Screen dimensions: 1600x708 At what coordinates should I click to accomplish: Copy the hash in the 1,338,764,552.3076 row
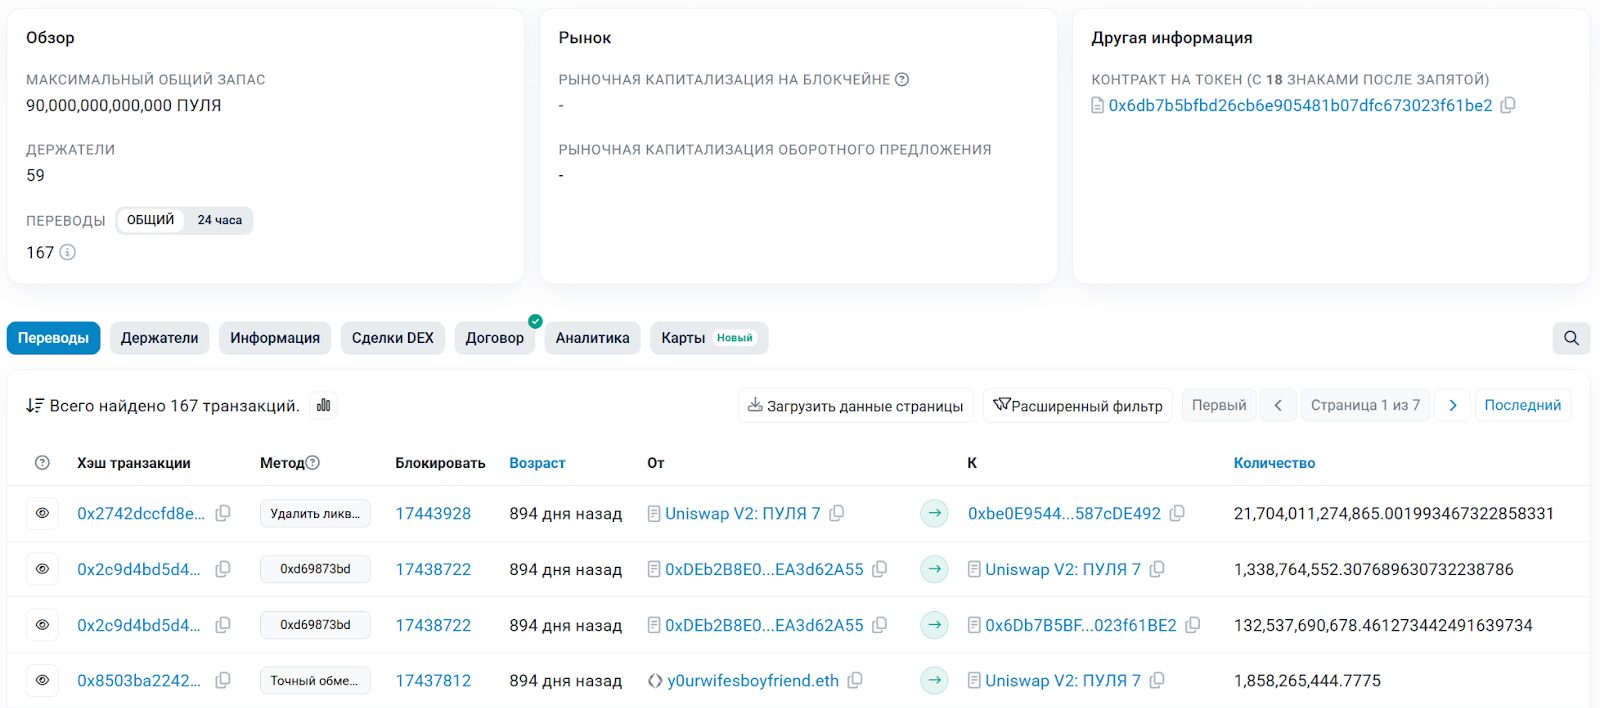pos(223,569)
